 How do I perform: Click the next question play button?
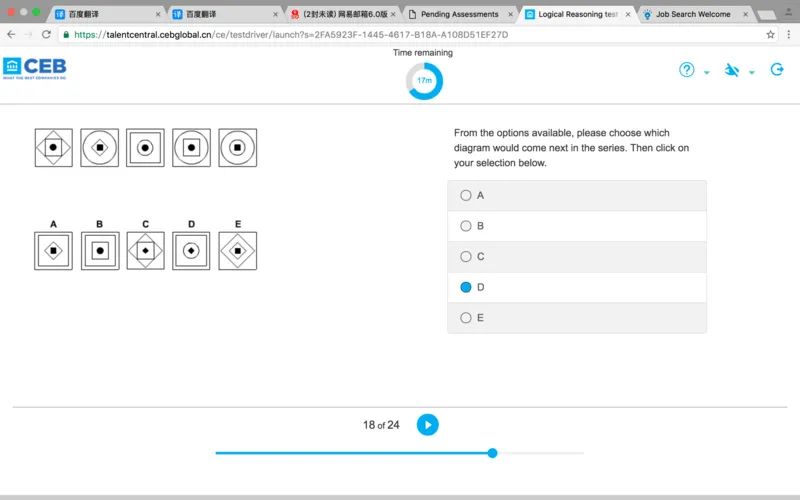pos(427,425)
